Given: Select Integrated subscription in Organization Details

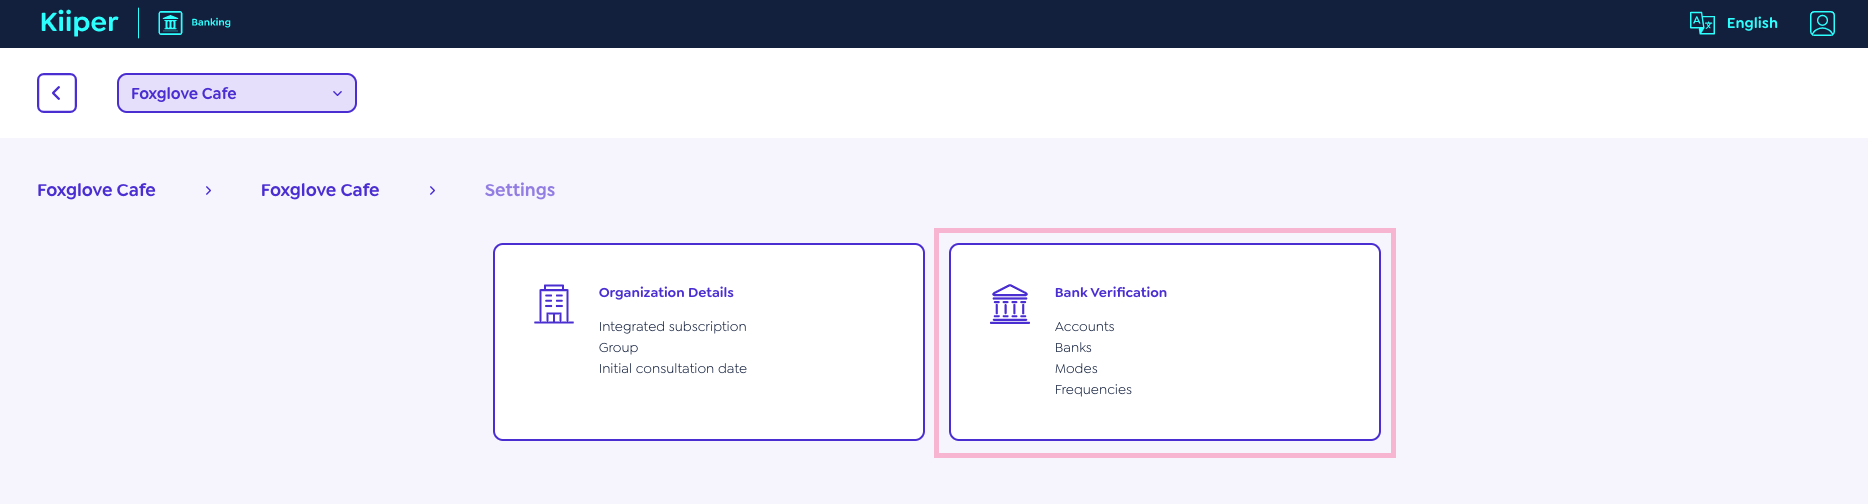Looking at the screenshot, I should (x=672, y=326).
